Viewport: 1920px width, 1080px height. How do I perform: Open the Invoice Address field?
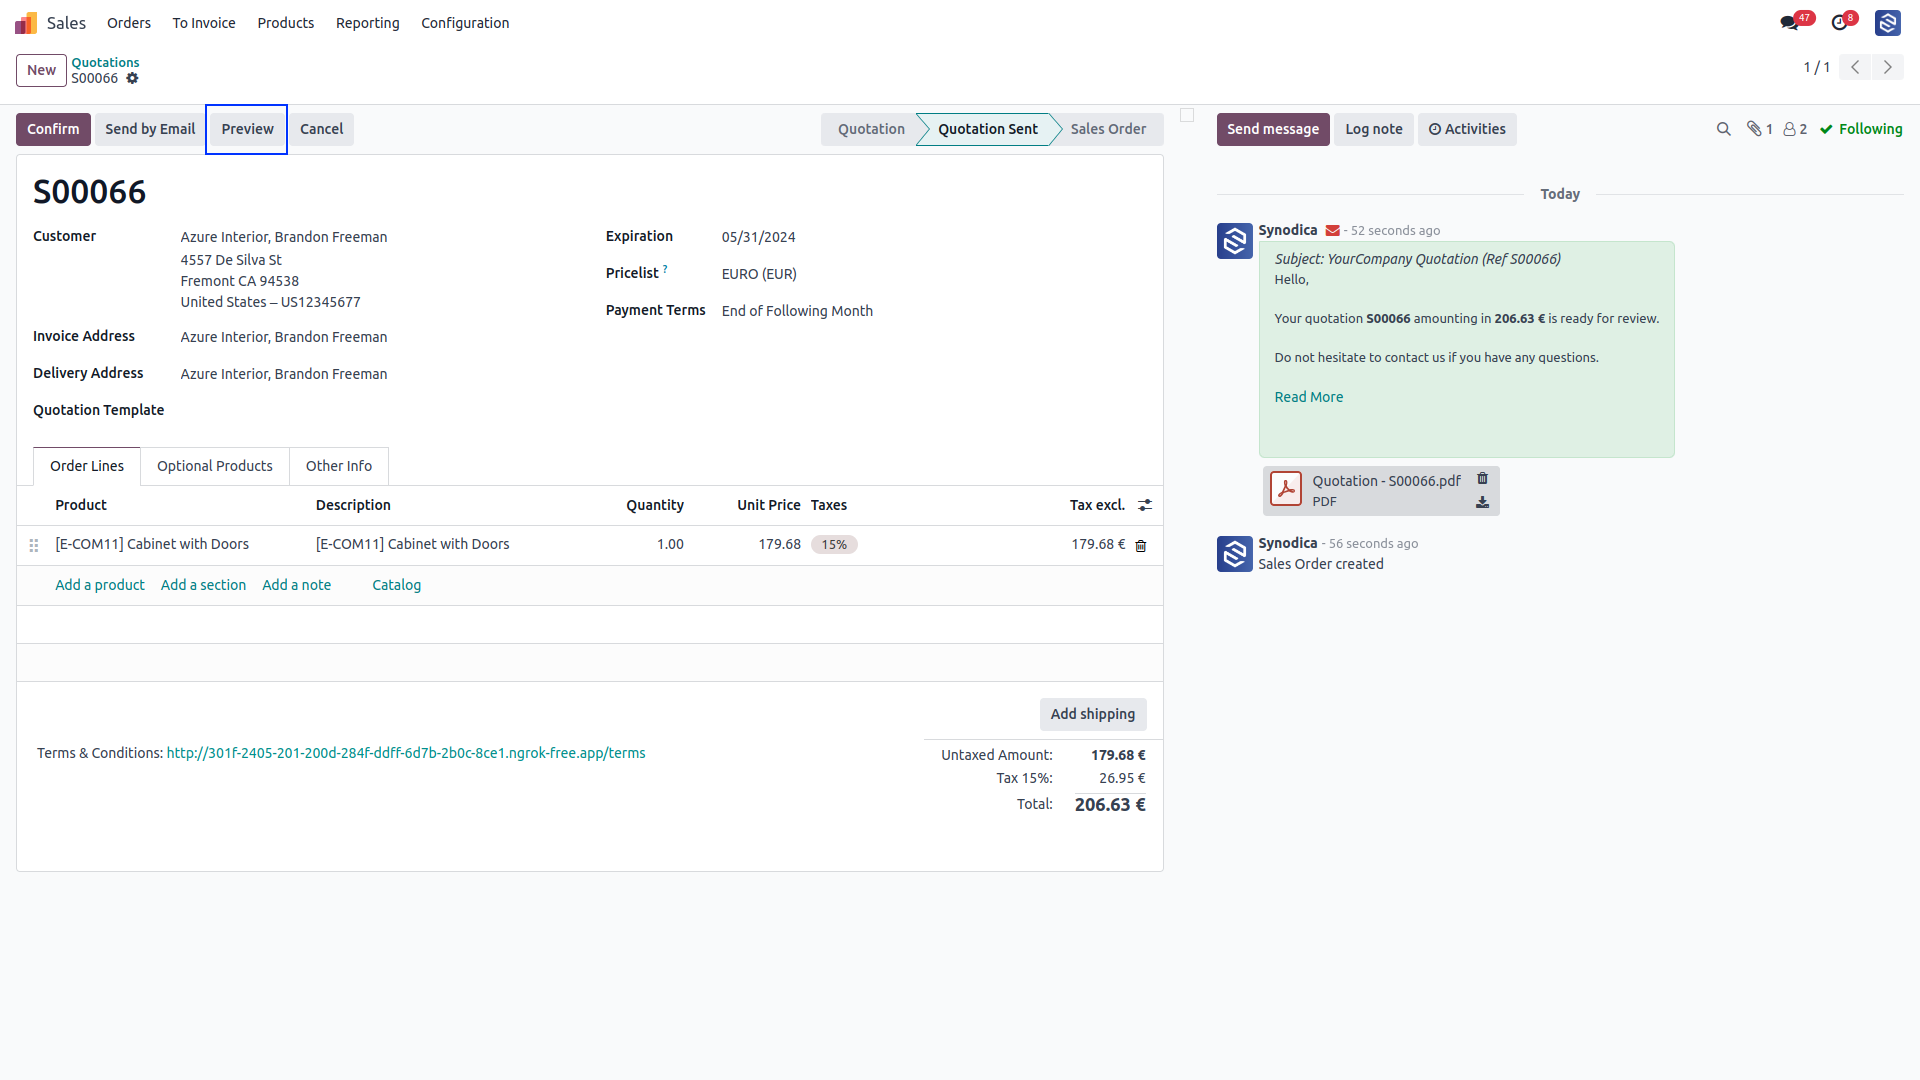pyautogui.click(x=284, y=337)
